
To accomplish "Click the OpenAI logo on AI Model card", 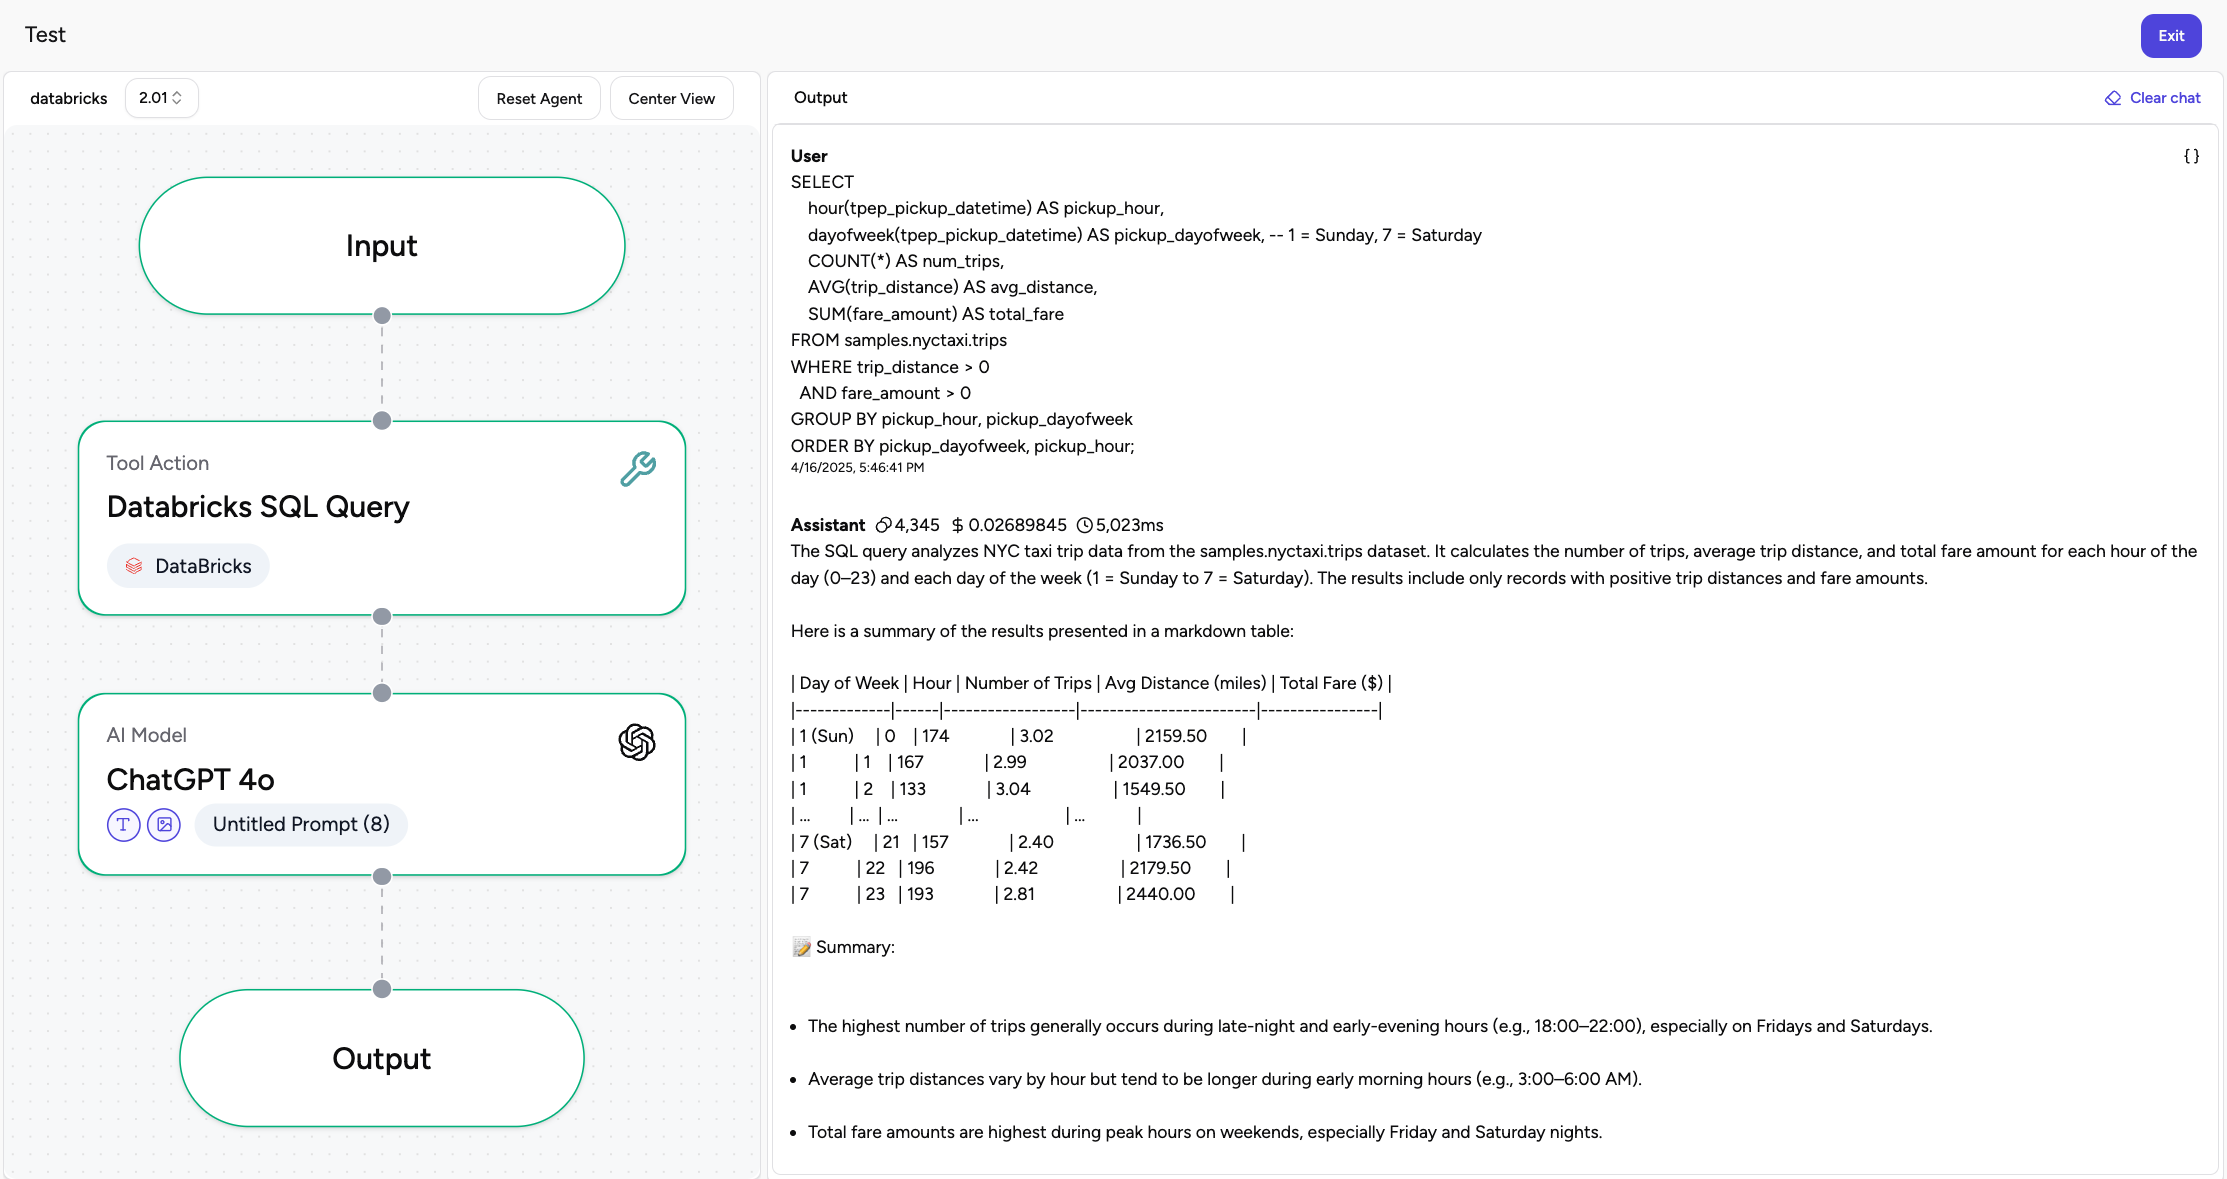I will (x=636, y=742).
